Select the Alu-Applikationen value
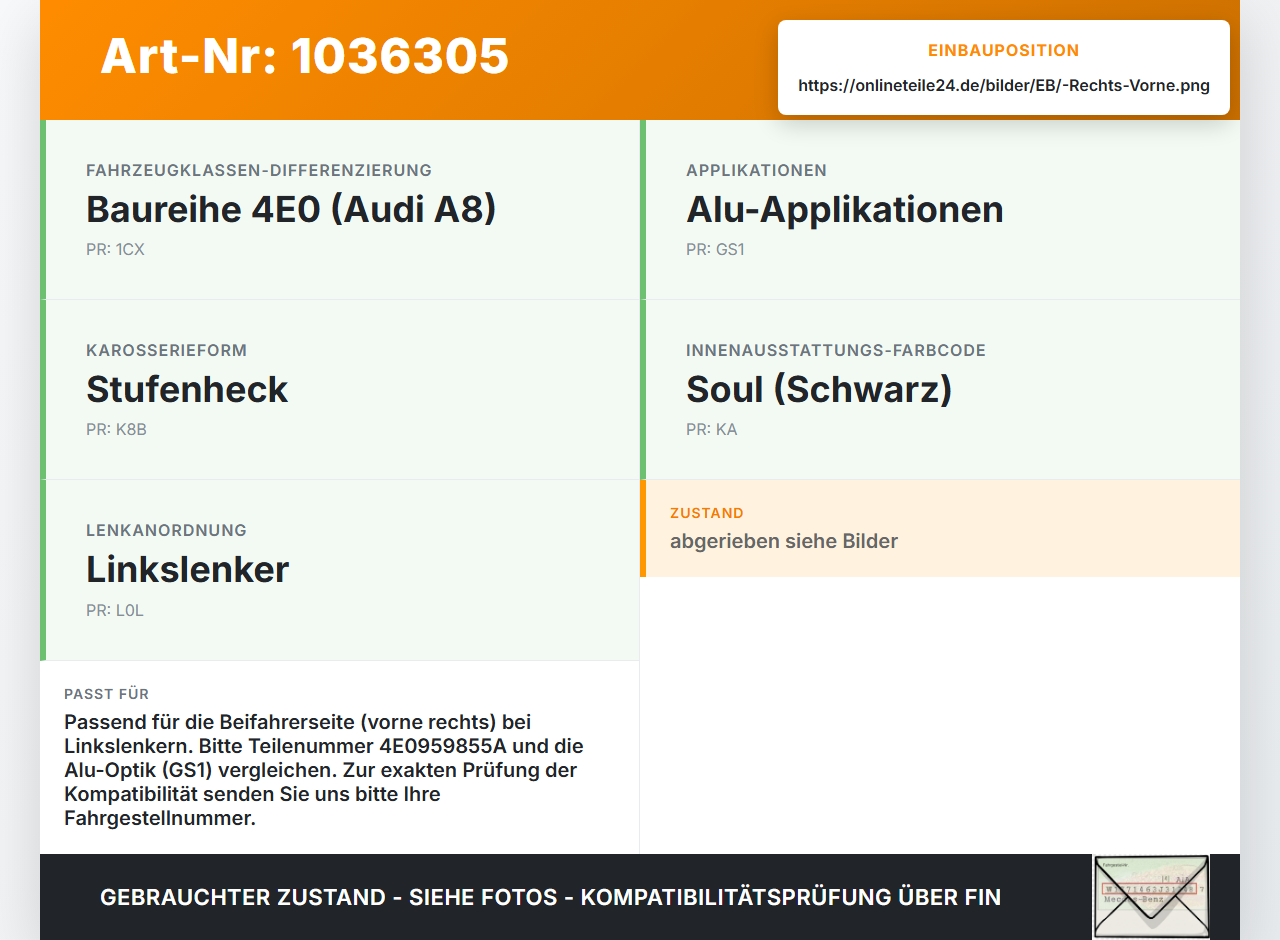 [845, 209]
